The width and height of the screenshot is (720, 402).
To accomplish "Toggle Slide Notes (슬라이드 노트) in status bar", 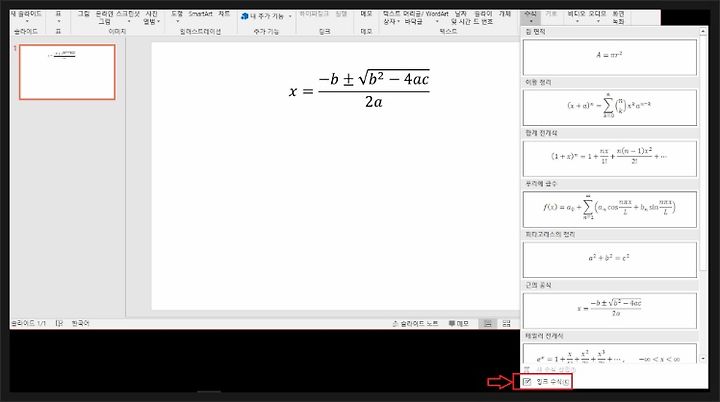I will click(x=415, y=323).
